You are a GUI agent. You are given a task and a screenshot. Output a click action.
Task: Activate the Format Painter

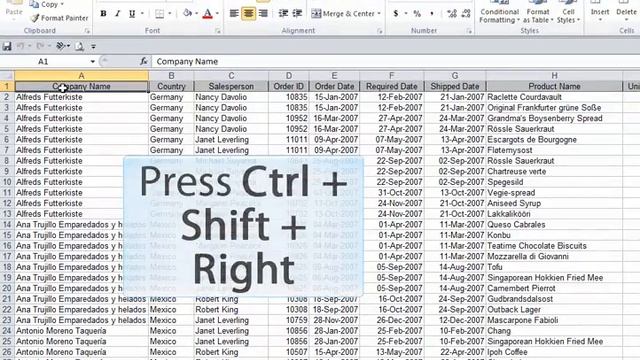(x=60, y=18)
